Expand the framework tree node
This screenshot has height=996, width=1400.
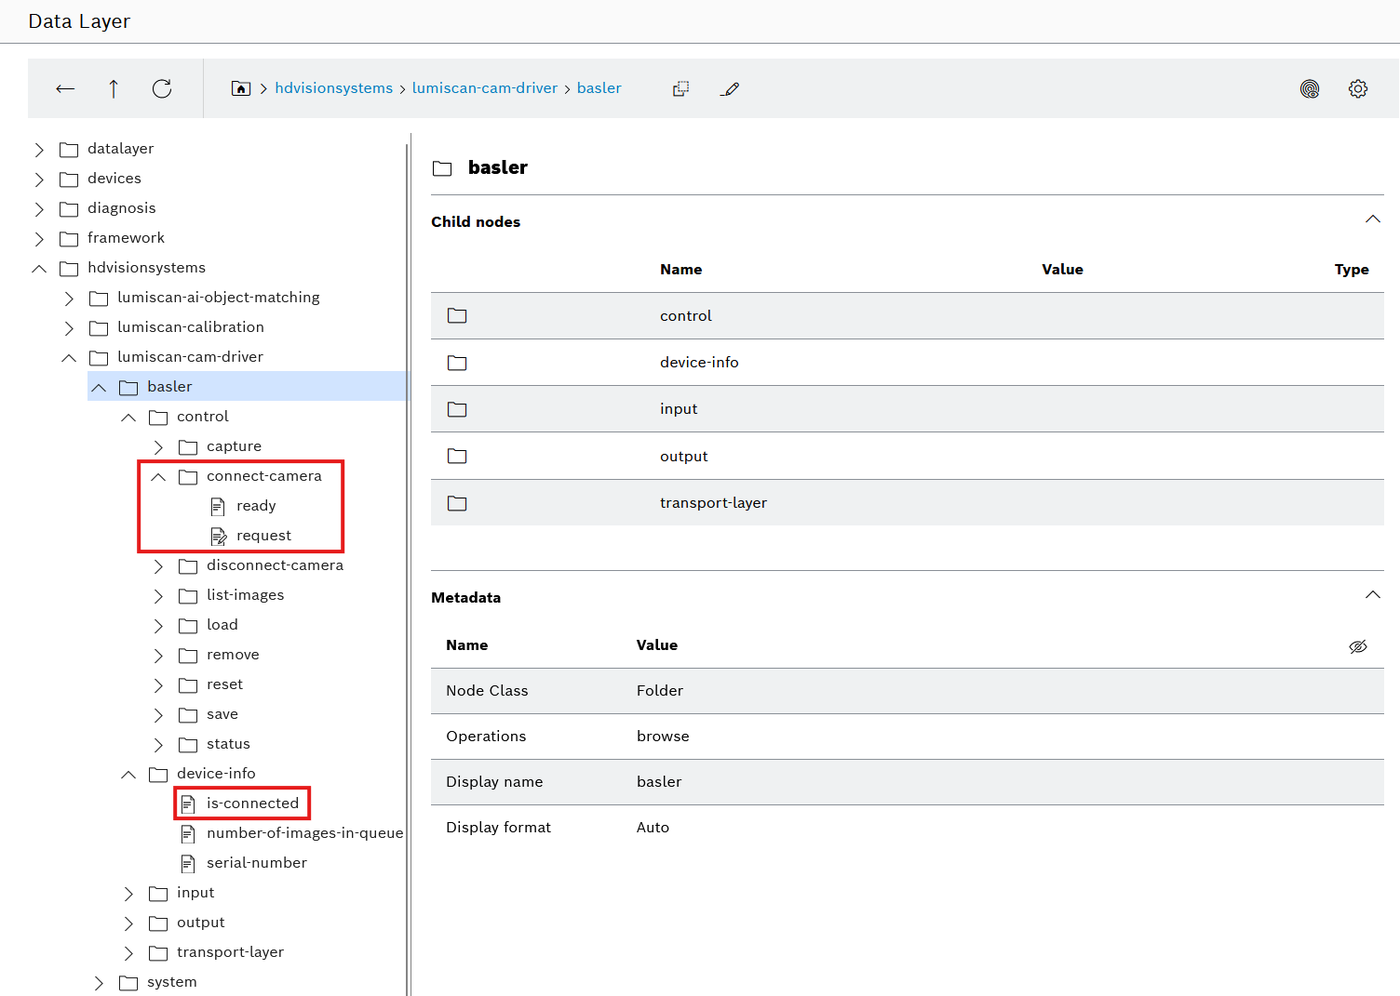tap(39, 239)
